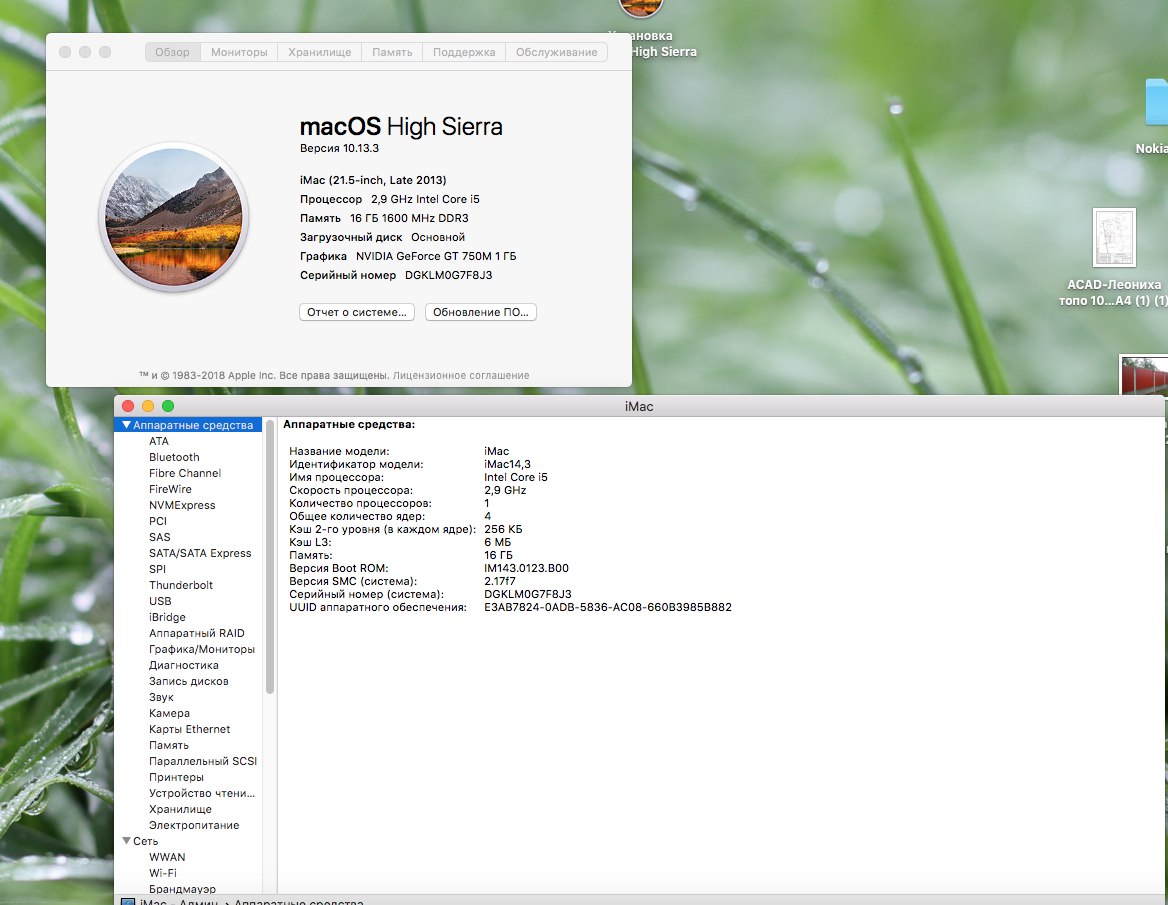Select Принтеры in the sidebar
This screenshot has height=905, width=1168.
pos(176,778)
